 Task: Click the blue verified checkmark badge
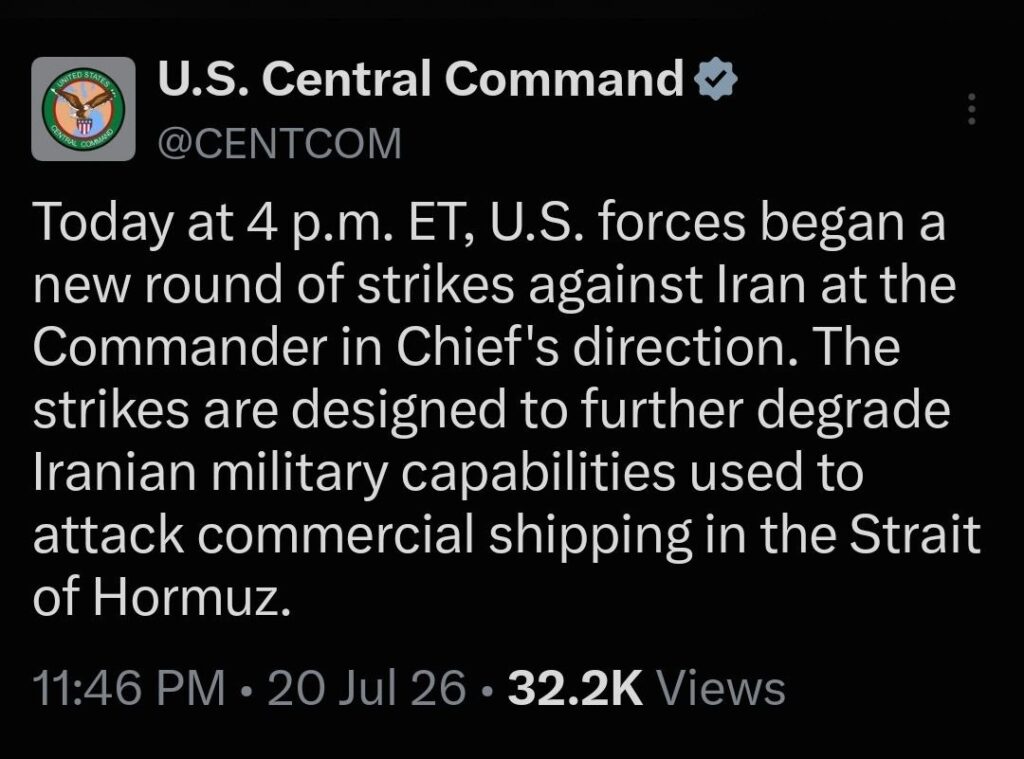click(715, 78)
